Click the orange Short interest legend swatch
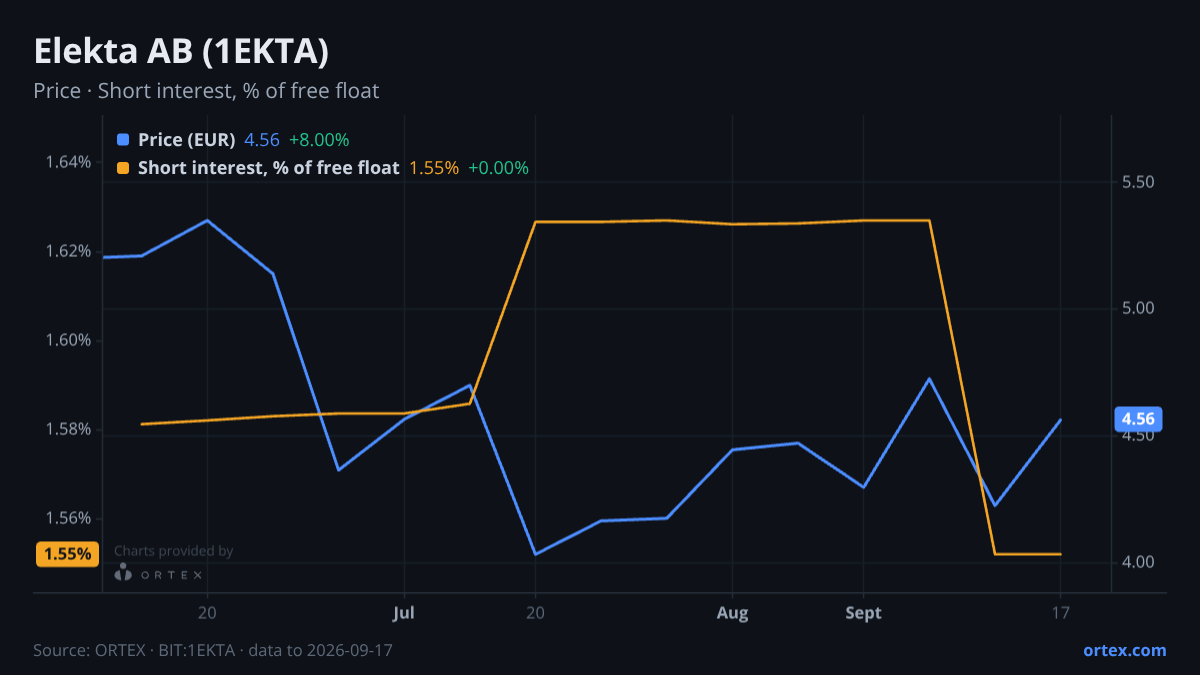The width and height of the screenshot is (1200, 675). click(123, 168)
